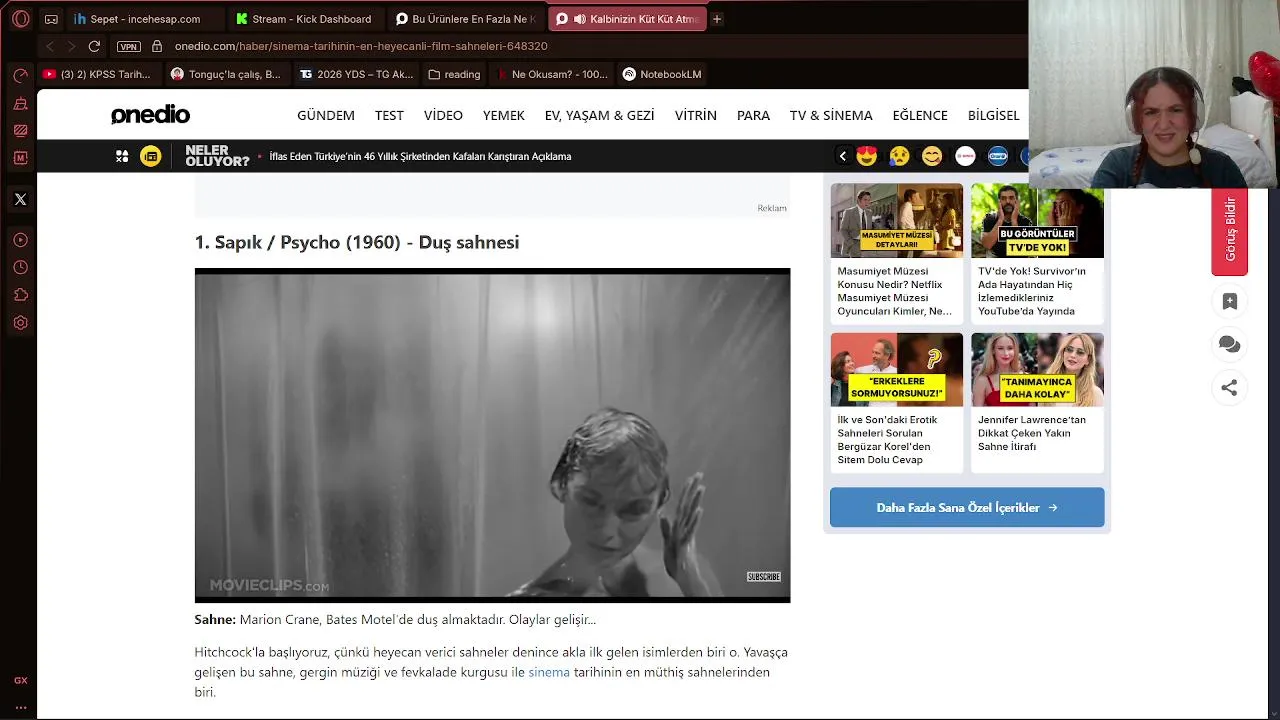The image size is (1280, 720).
Task: Open the player icon in sidebar
Action: pyautogui.click(x=20, y=240)
